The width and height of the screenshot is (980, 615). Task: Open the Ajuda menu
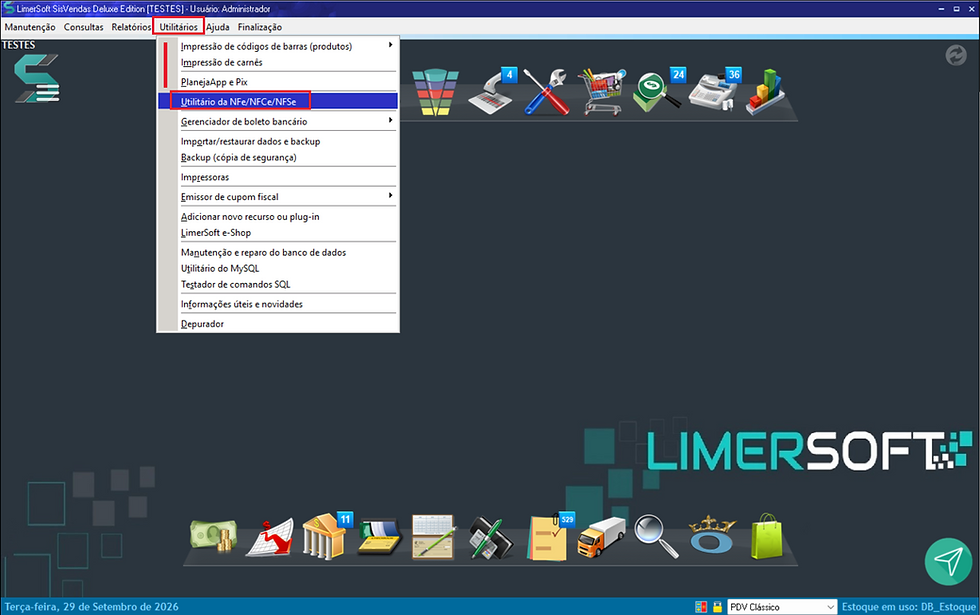pos(218,27)
